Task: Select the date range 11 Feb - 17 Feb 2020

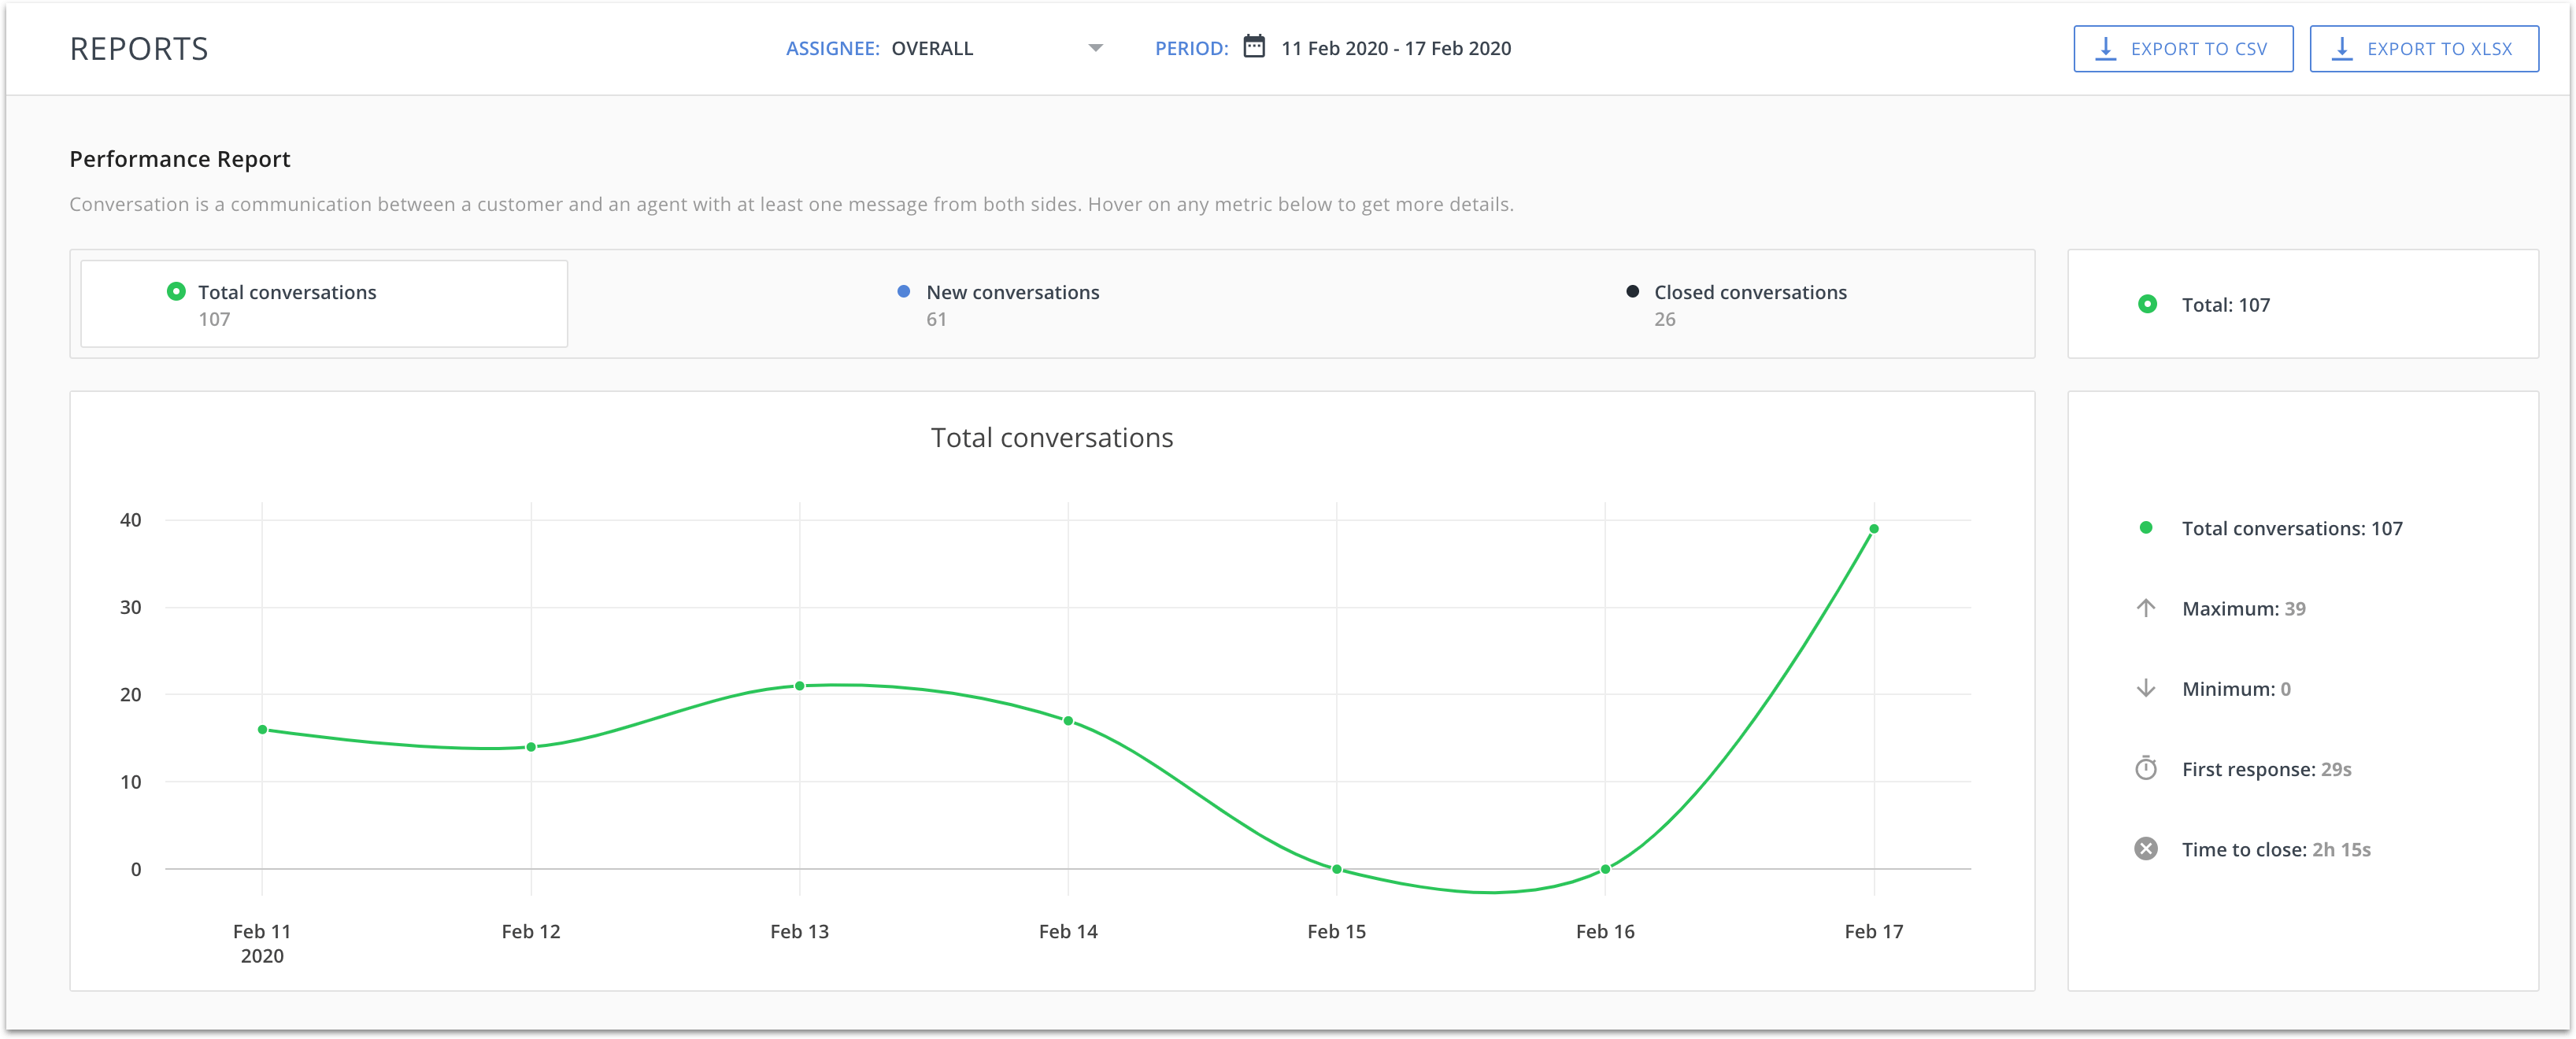Action: coord(1396,49)
